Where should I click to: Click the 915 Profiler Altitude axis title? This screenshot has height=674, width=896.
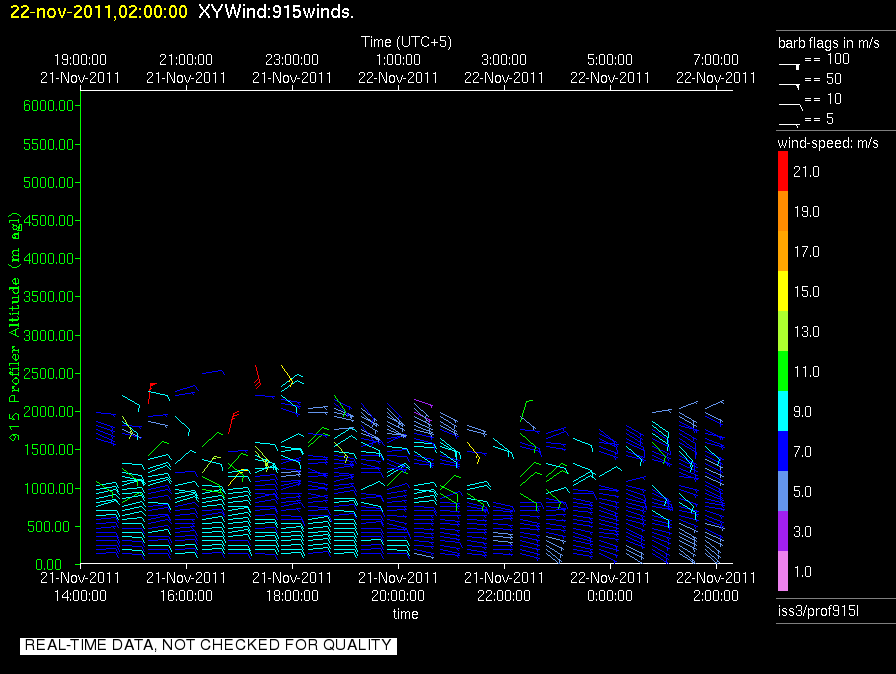(x=14, y=326)
